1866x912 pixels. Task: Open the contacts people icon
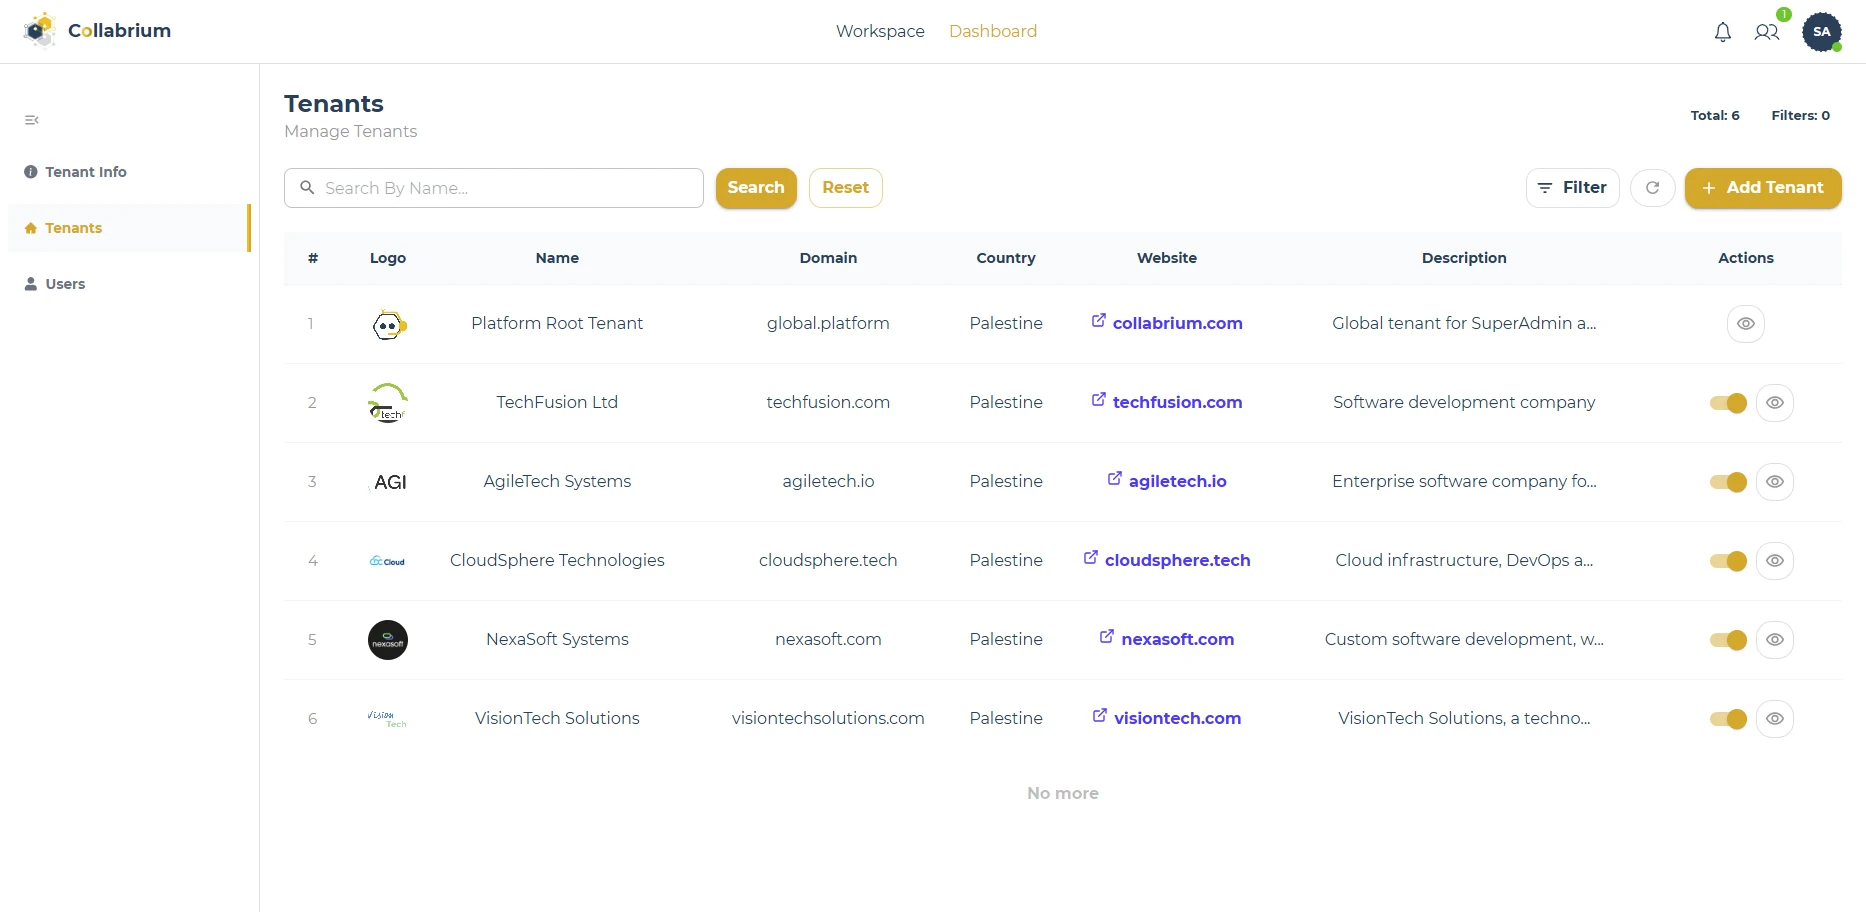pos(1767,32)
